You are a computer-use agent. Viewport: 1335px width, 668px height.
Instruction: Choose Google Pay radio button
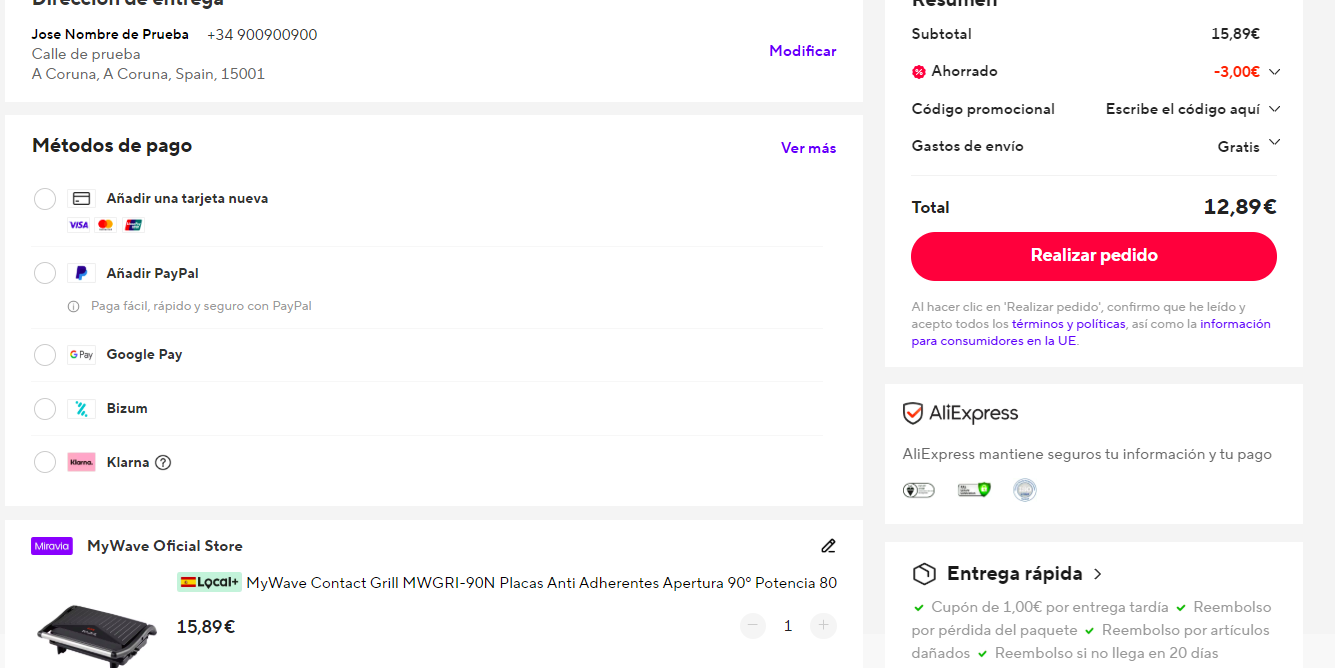coord(45,355)
